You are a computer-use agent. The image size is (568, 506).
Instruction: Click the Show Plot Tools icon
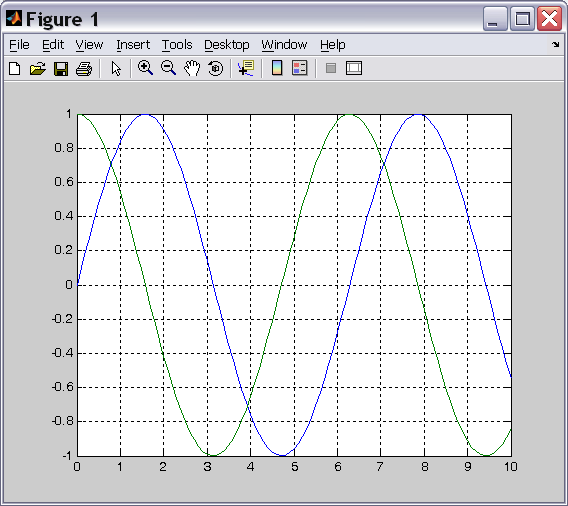coord(354,68)
